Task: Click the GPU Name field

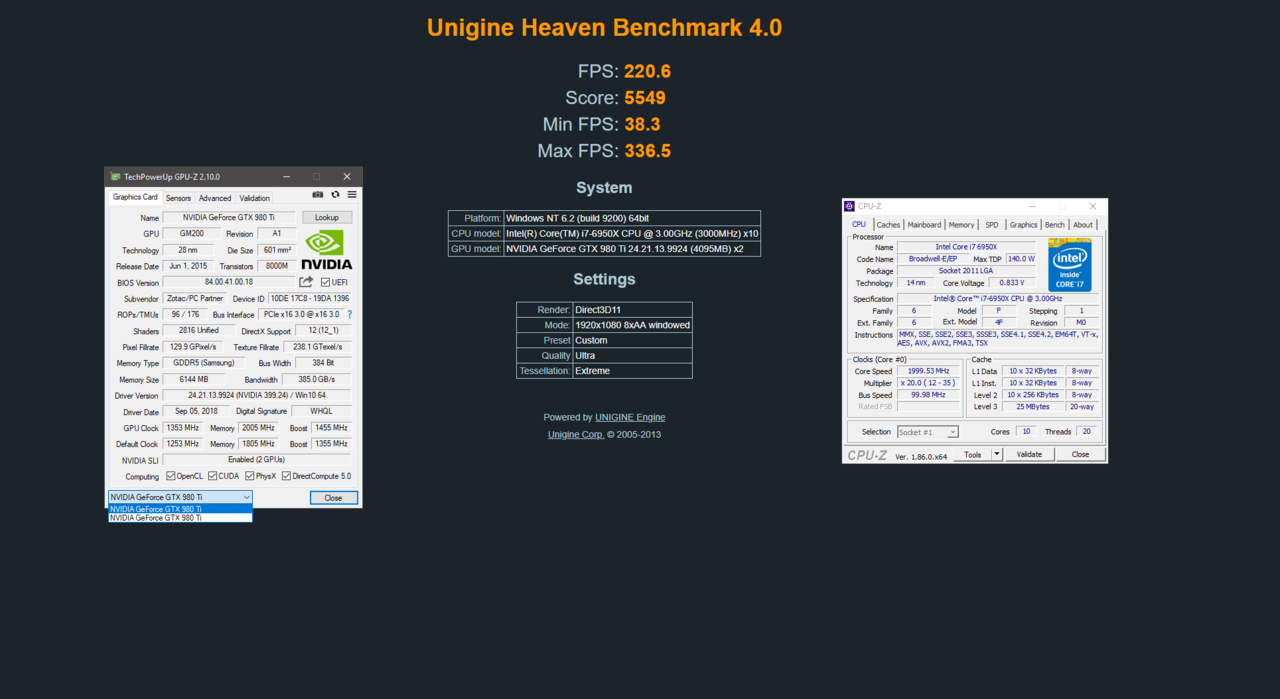Action: (231, 217)
